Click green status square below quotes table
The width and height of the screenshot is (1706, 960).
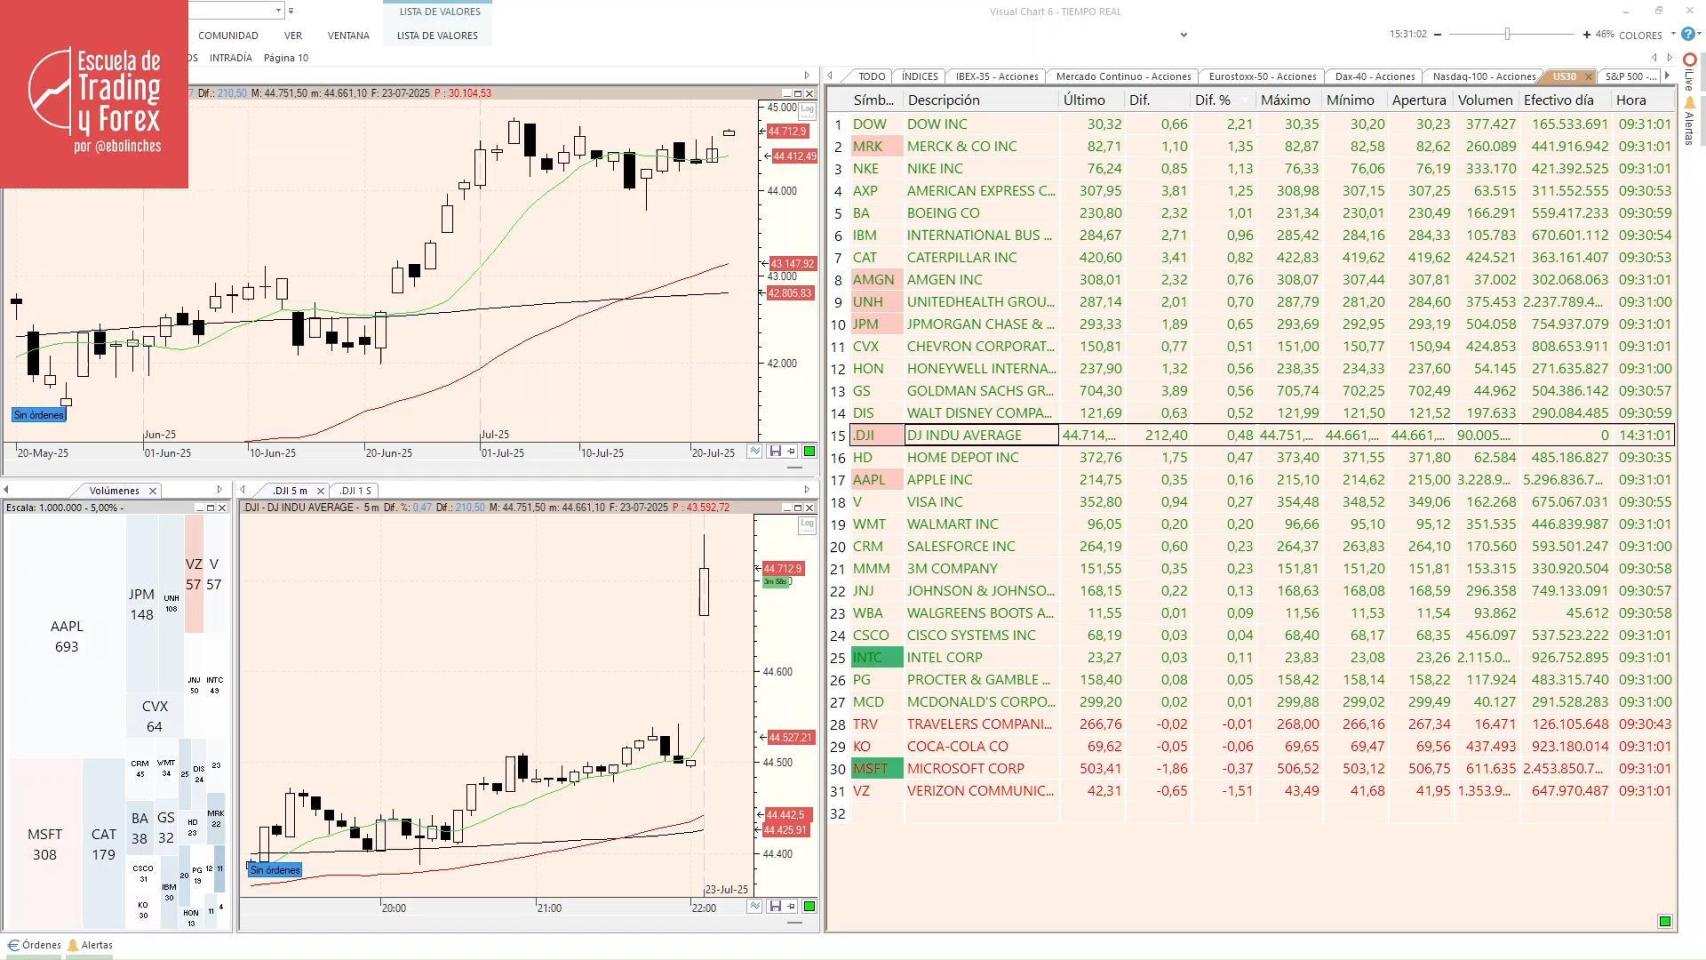coord(1665,921)
